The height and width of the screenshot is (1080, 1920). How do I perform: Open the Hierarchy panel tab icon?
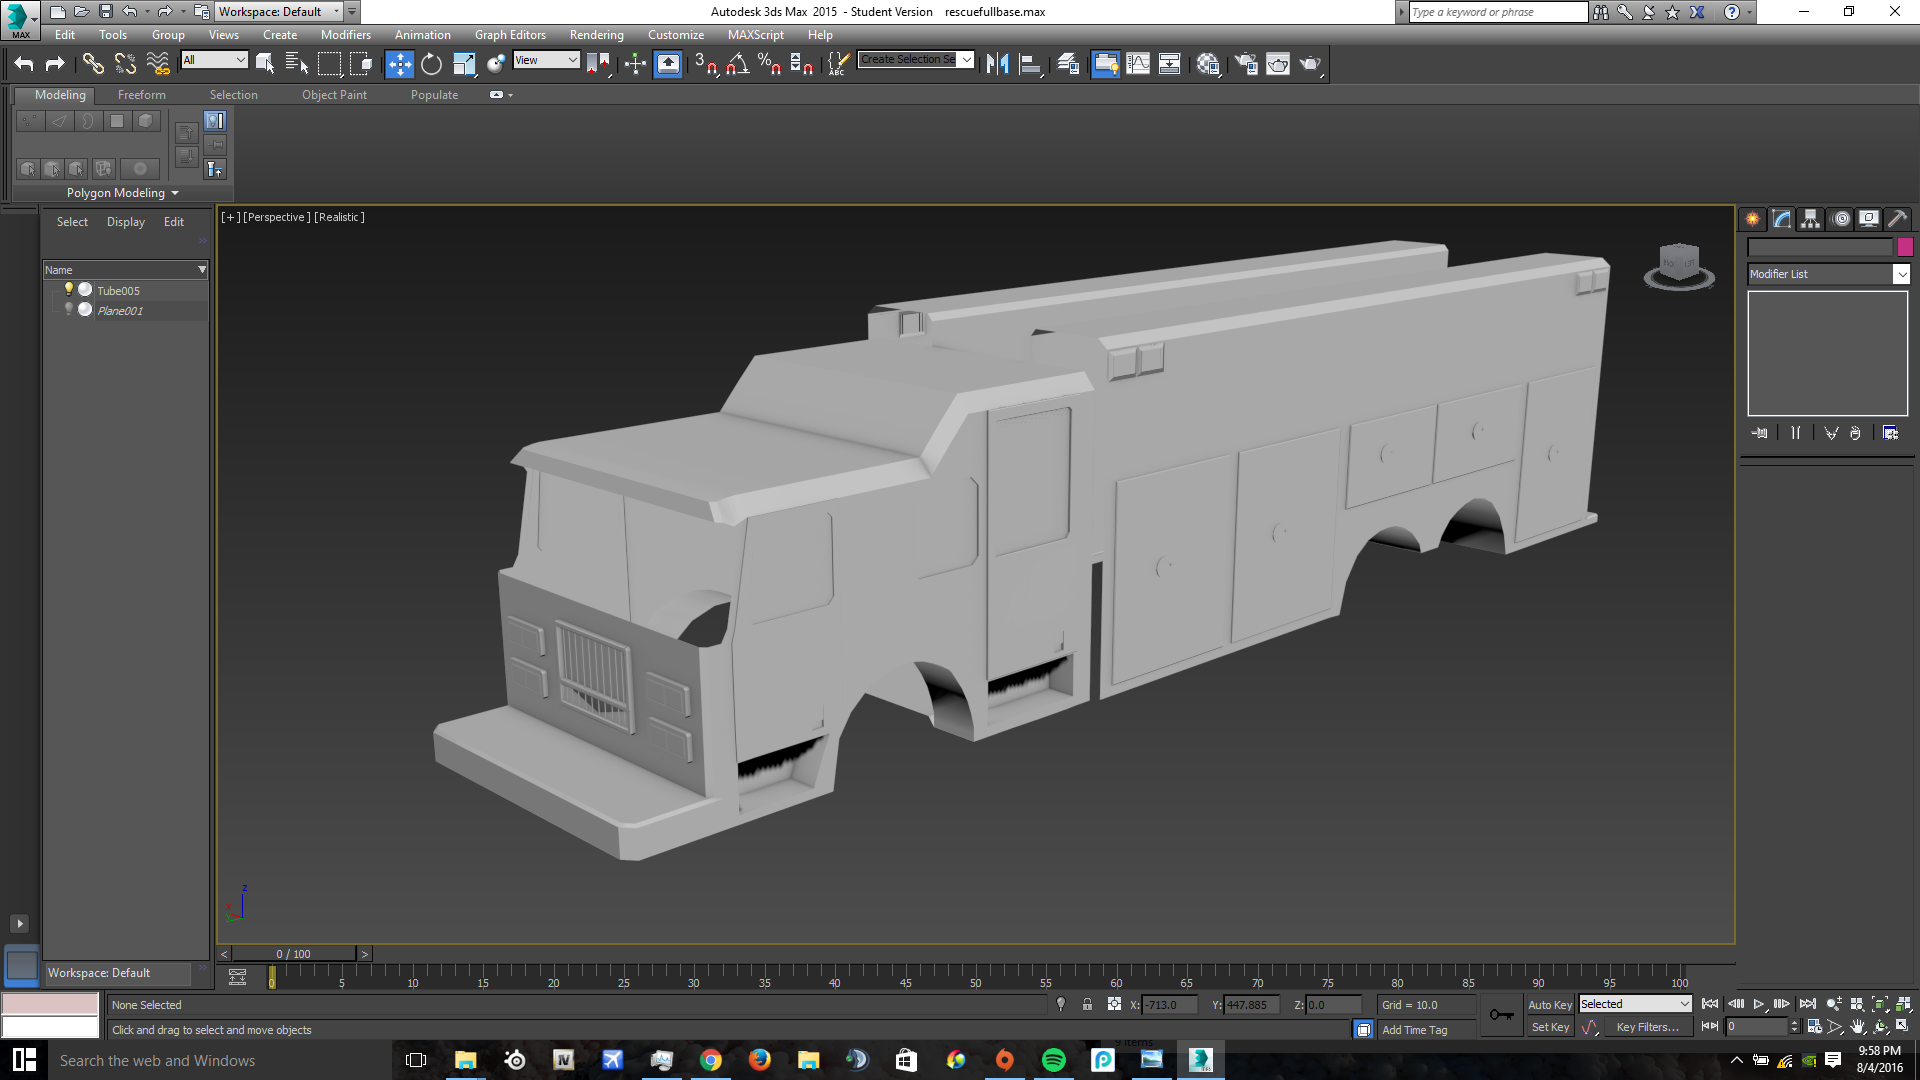(x=1810, y=219)
